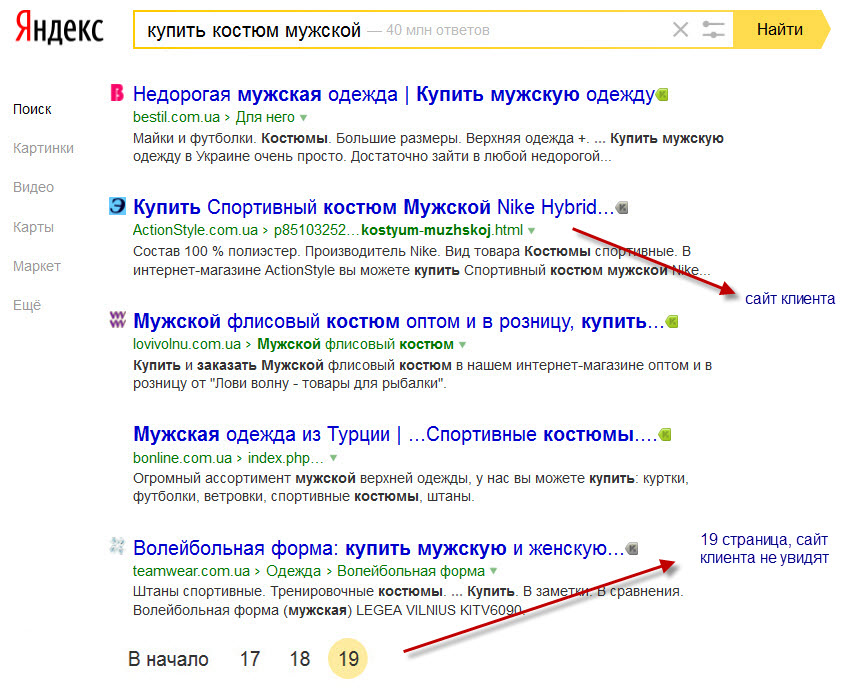This screenshot has height=695, width=849.
Task: Go to results page 17
Action: pos(250,659)
